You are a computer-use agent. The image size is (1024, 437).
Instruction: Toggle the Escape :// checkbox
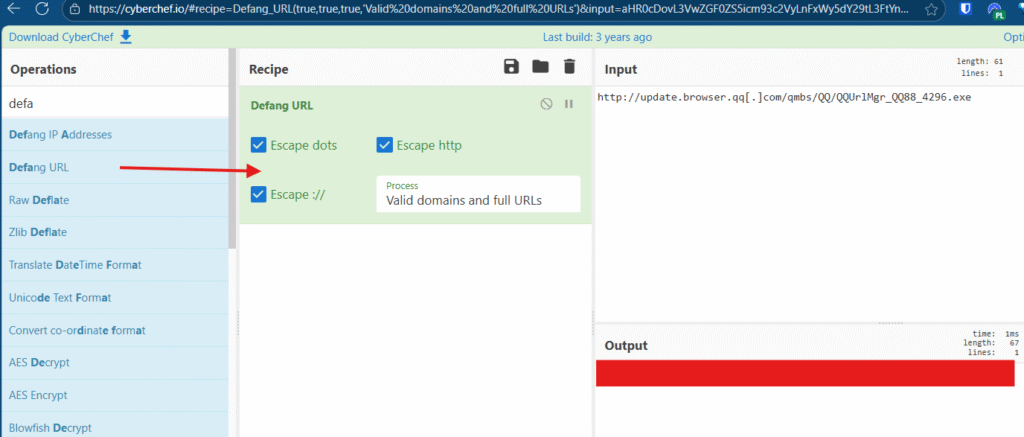[x=259, y=194]
